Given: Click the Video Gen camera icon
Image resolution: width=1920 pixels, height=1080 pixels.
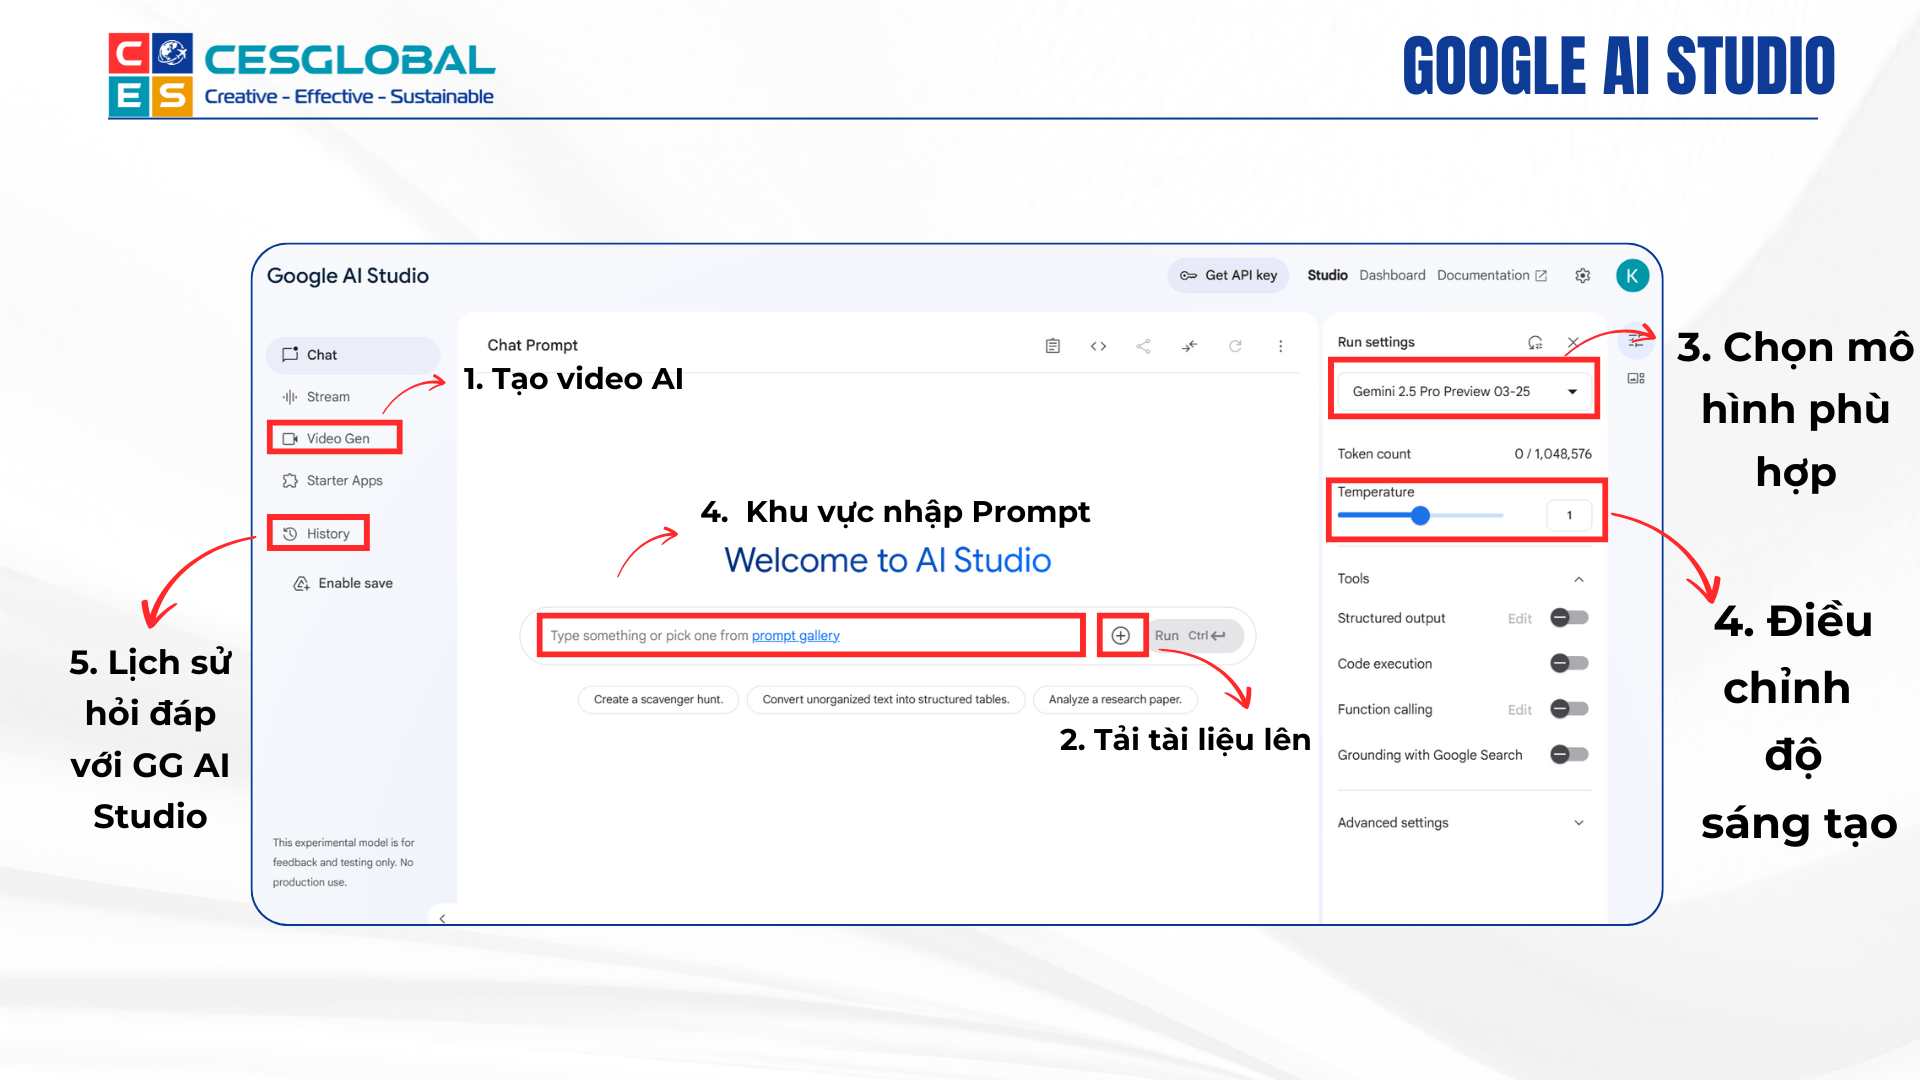Looking at the screenshot, I should pos(290,439).
